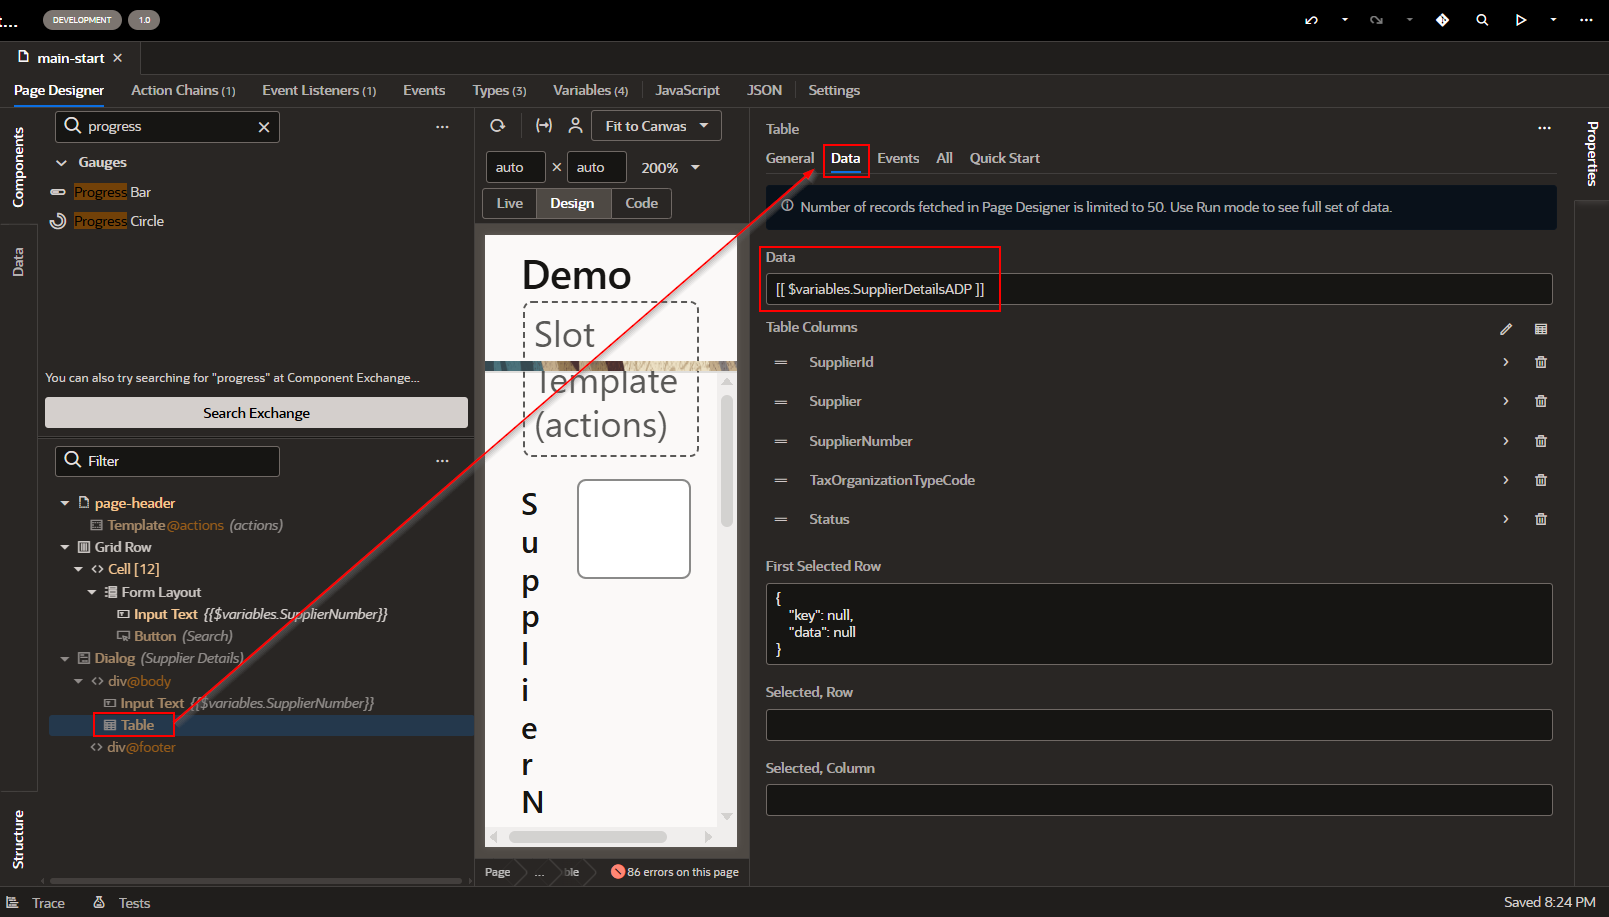Viewport: 1609px width, 917px height.
Task: Open the Events properties tab
Action: click(x=898, y=158)
